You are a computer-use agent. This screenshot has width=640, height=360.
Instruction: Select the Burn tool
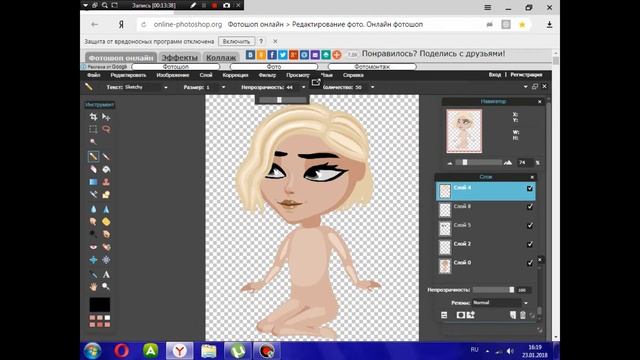(106, 234)
